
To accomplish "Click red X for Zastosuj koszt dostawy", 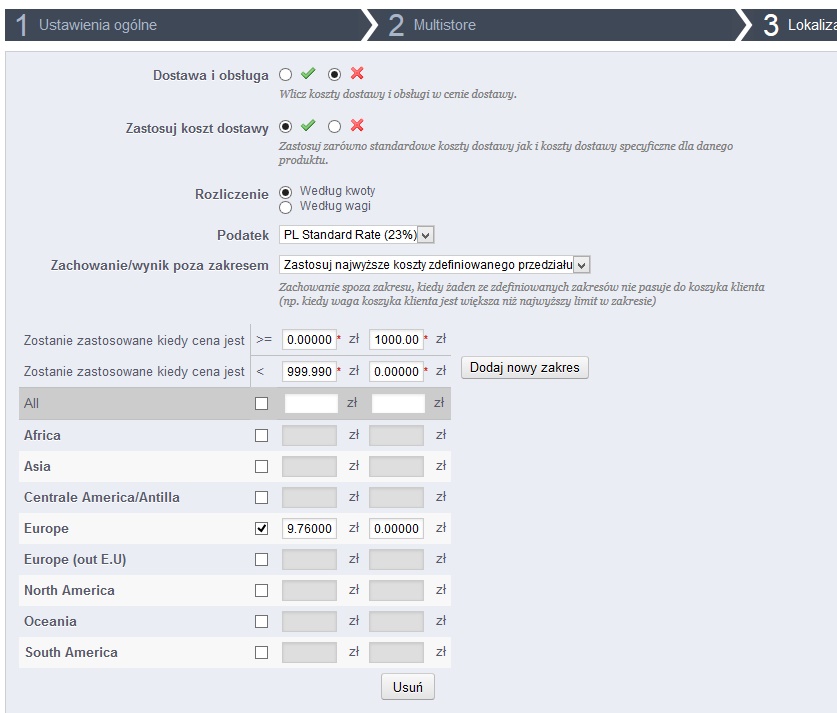I will pos(357,126).
